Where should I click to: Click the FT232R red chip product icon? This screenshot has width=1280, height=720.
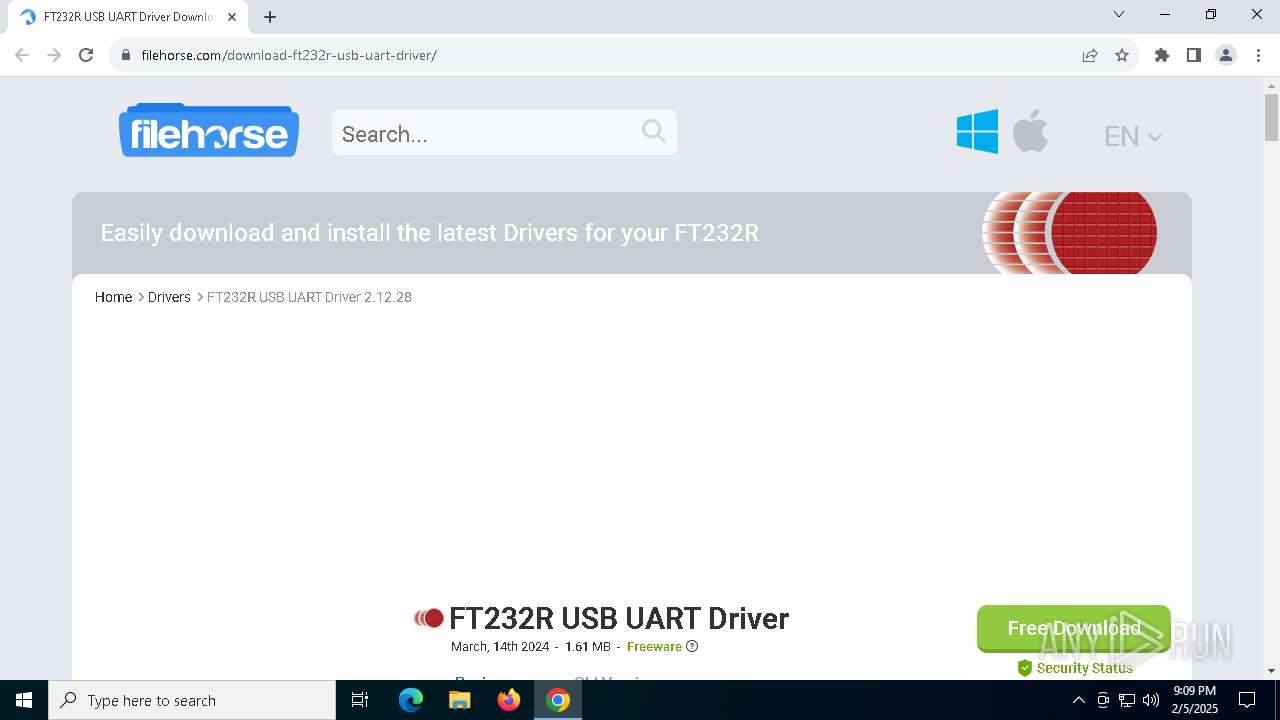coord(429,618)
